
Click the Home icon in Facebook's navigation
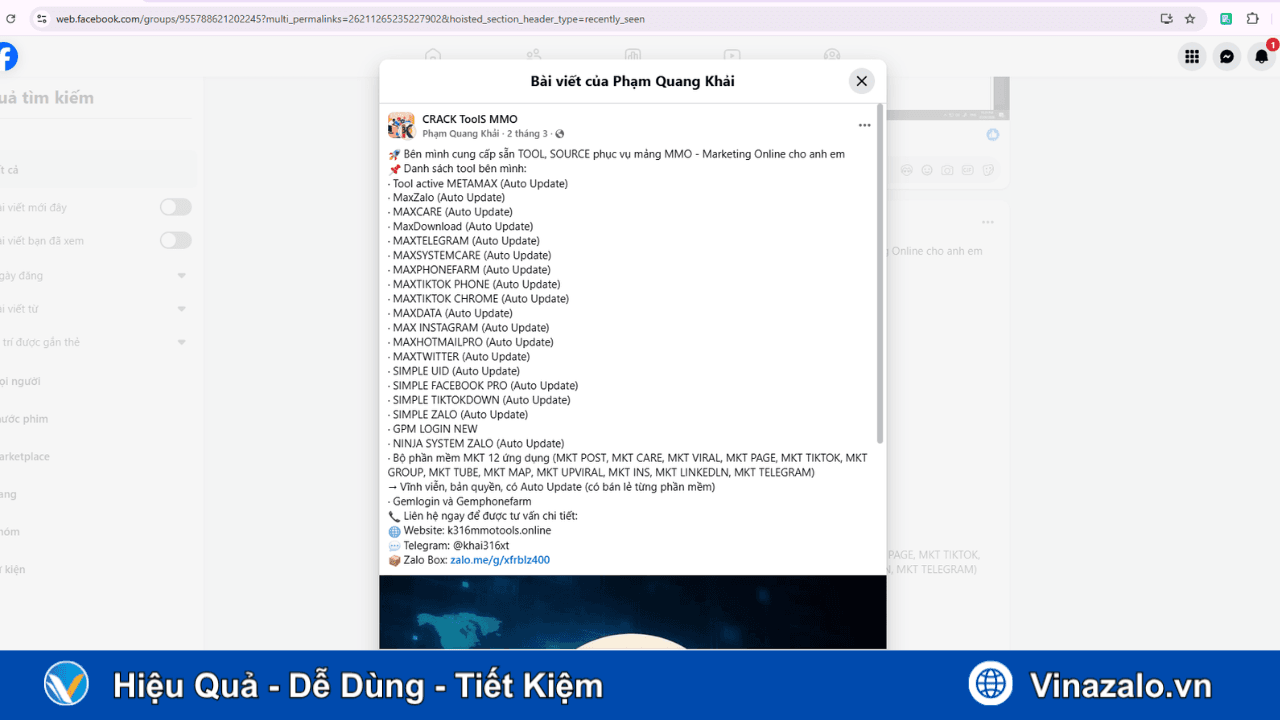[433, 57]
